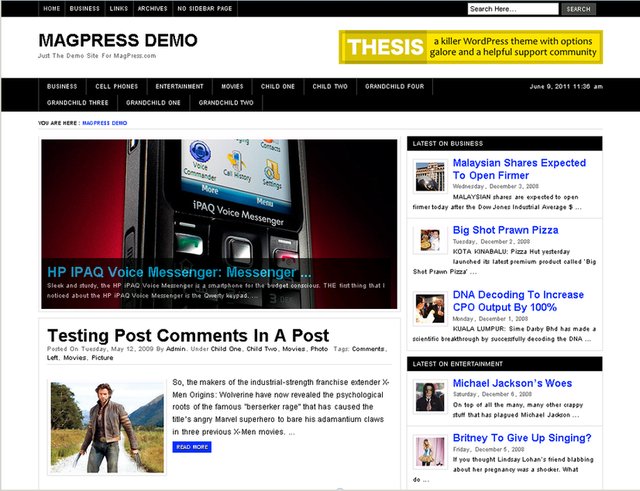Open the Left tag link
640x491 pixels.
point(52,358)
